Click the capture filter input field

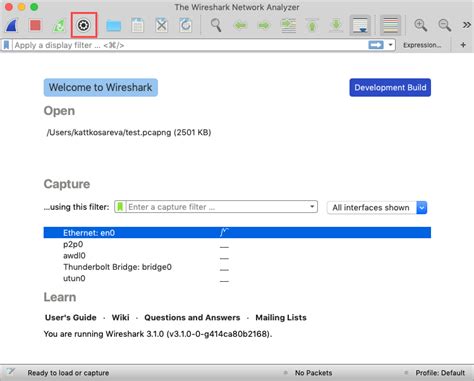tap(217, 207)
